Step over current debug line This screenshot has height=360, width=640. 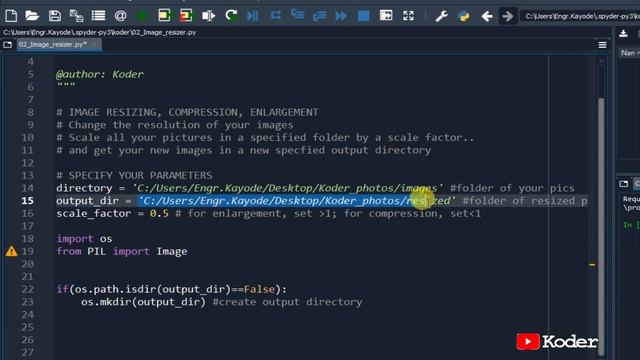tap(276, 16)
